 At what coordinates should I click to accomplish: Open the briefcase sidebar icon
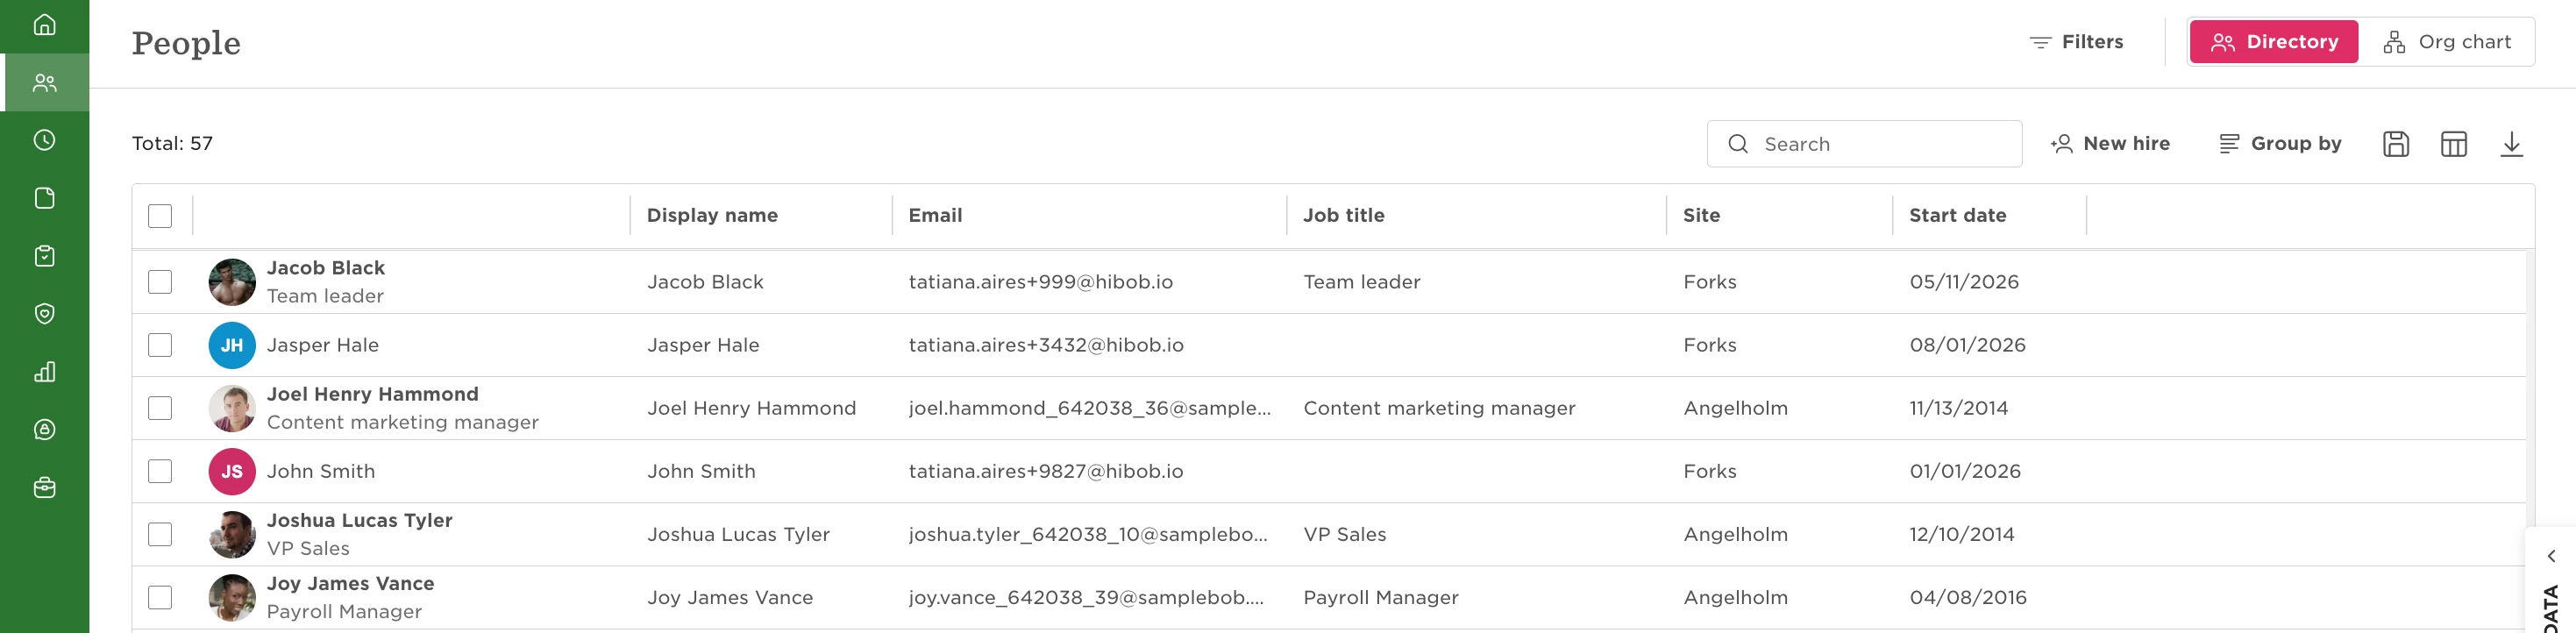point(44,488)
